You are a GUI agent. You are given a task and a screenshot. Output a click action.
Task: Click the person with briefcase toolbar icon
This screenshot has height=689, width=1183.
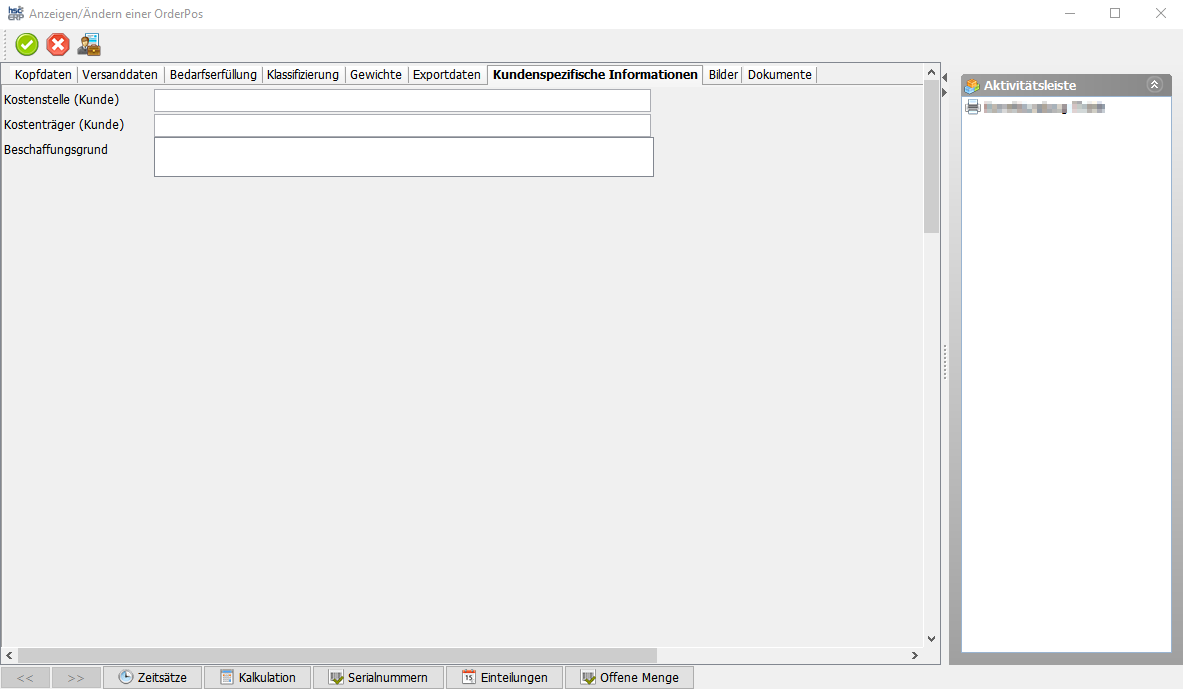(x=89, y=45)
